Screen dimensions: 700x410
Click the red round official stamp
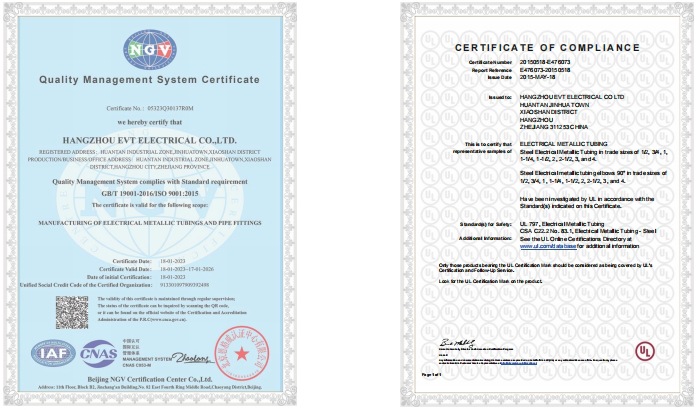coord(242,353)
